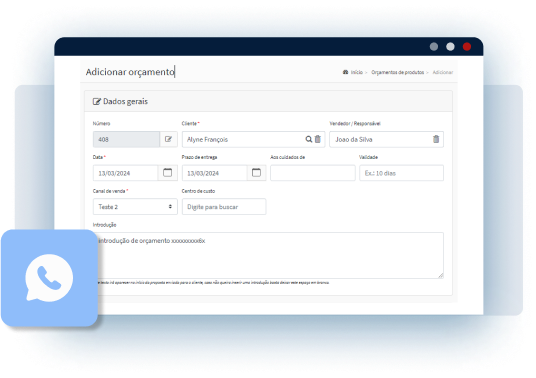Clear Vendedor field with its trash icon
Screen dimensions: 536x378
(436, 139)
